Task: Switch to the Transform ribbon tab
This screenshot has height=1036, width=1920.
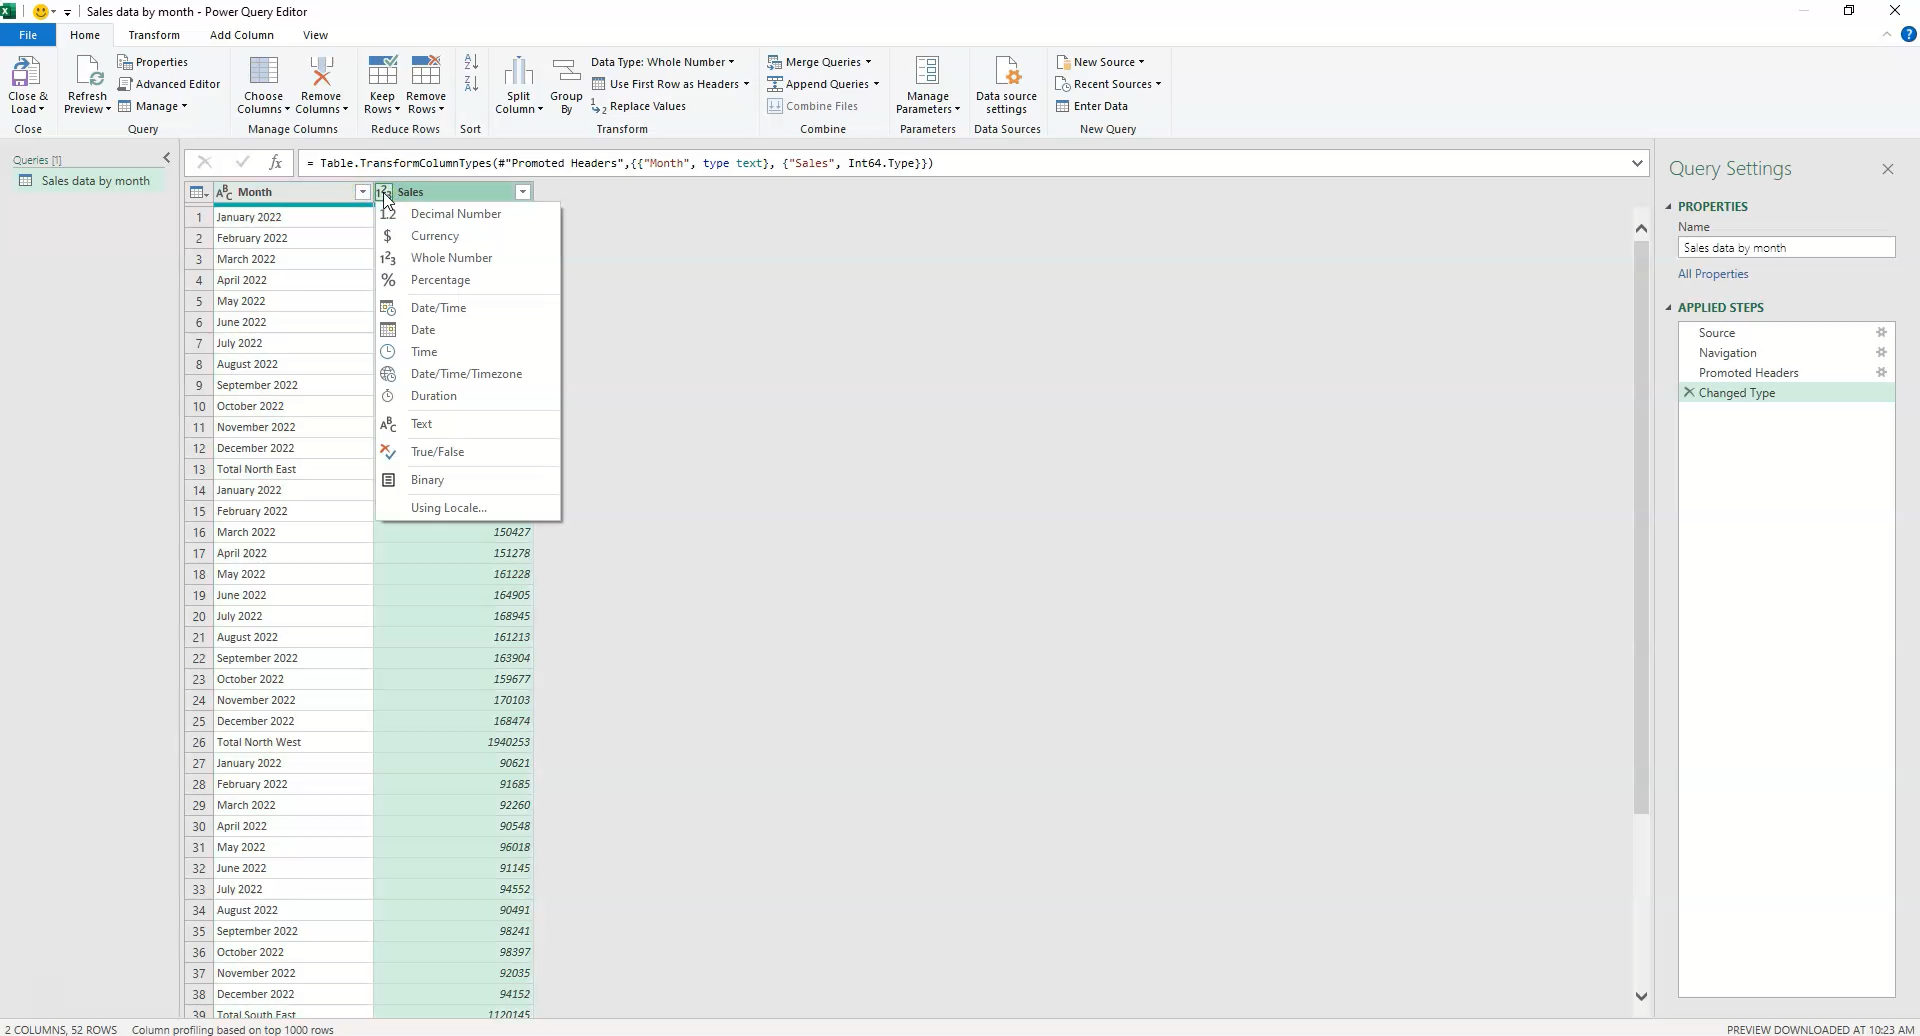Action: pyautogui.click(x=154, y=34)
